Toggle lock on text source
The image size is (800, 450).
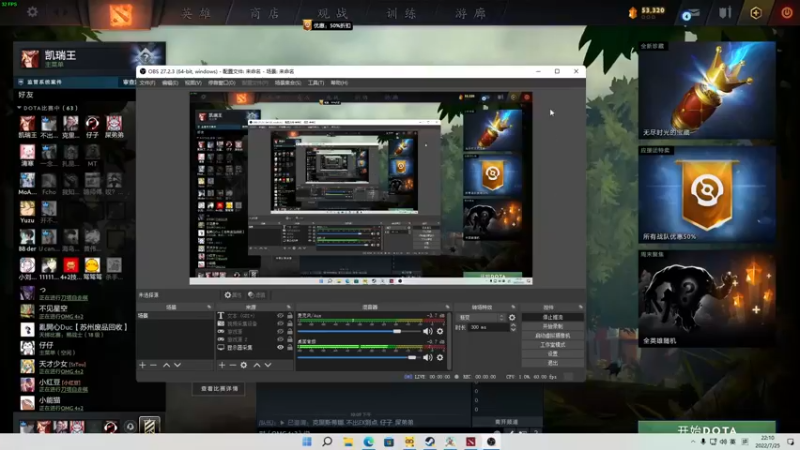pos(290,316)
